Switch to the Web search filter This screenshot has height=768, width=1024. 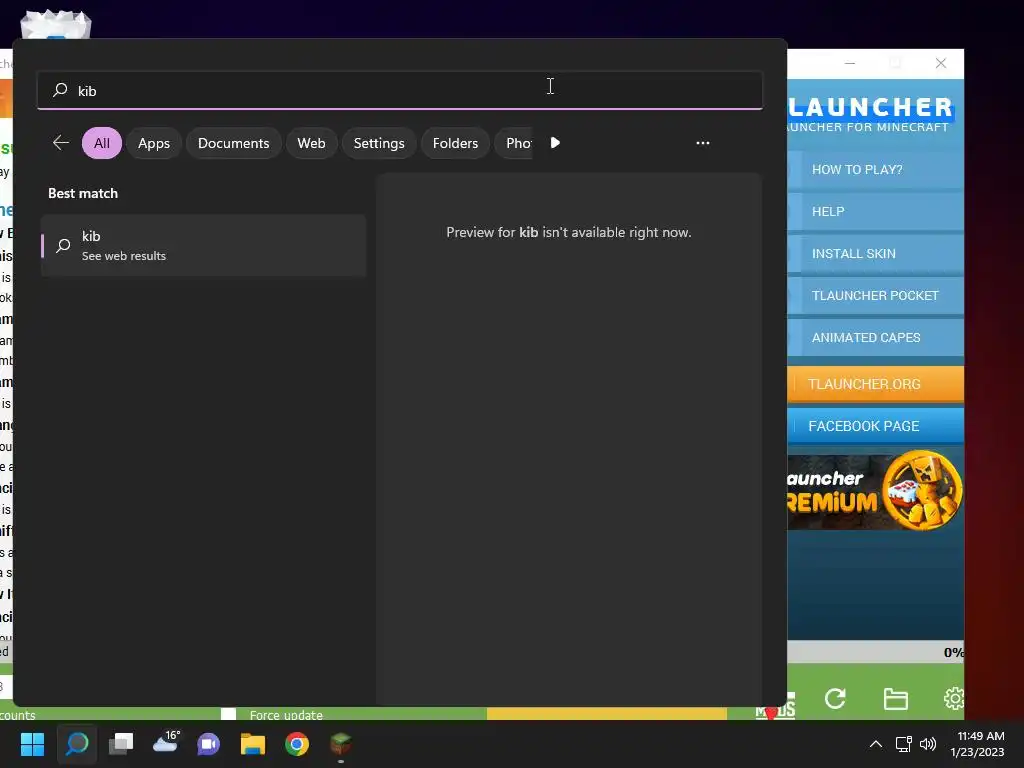(x=311, y=143)
